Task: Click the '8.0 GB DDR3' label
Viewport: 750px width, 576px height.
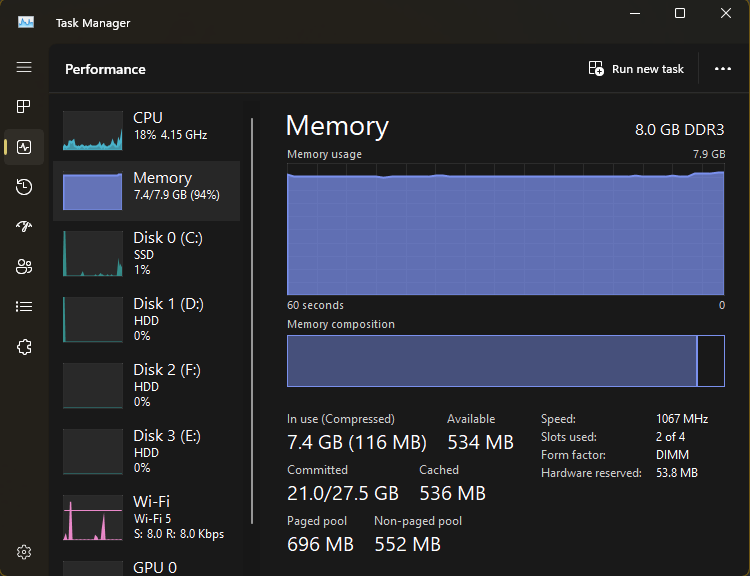Action: tap(679, 130)
